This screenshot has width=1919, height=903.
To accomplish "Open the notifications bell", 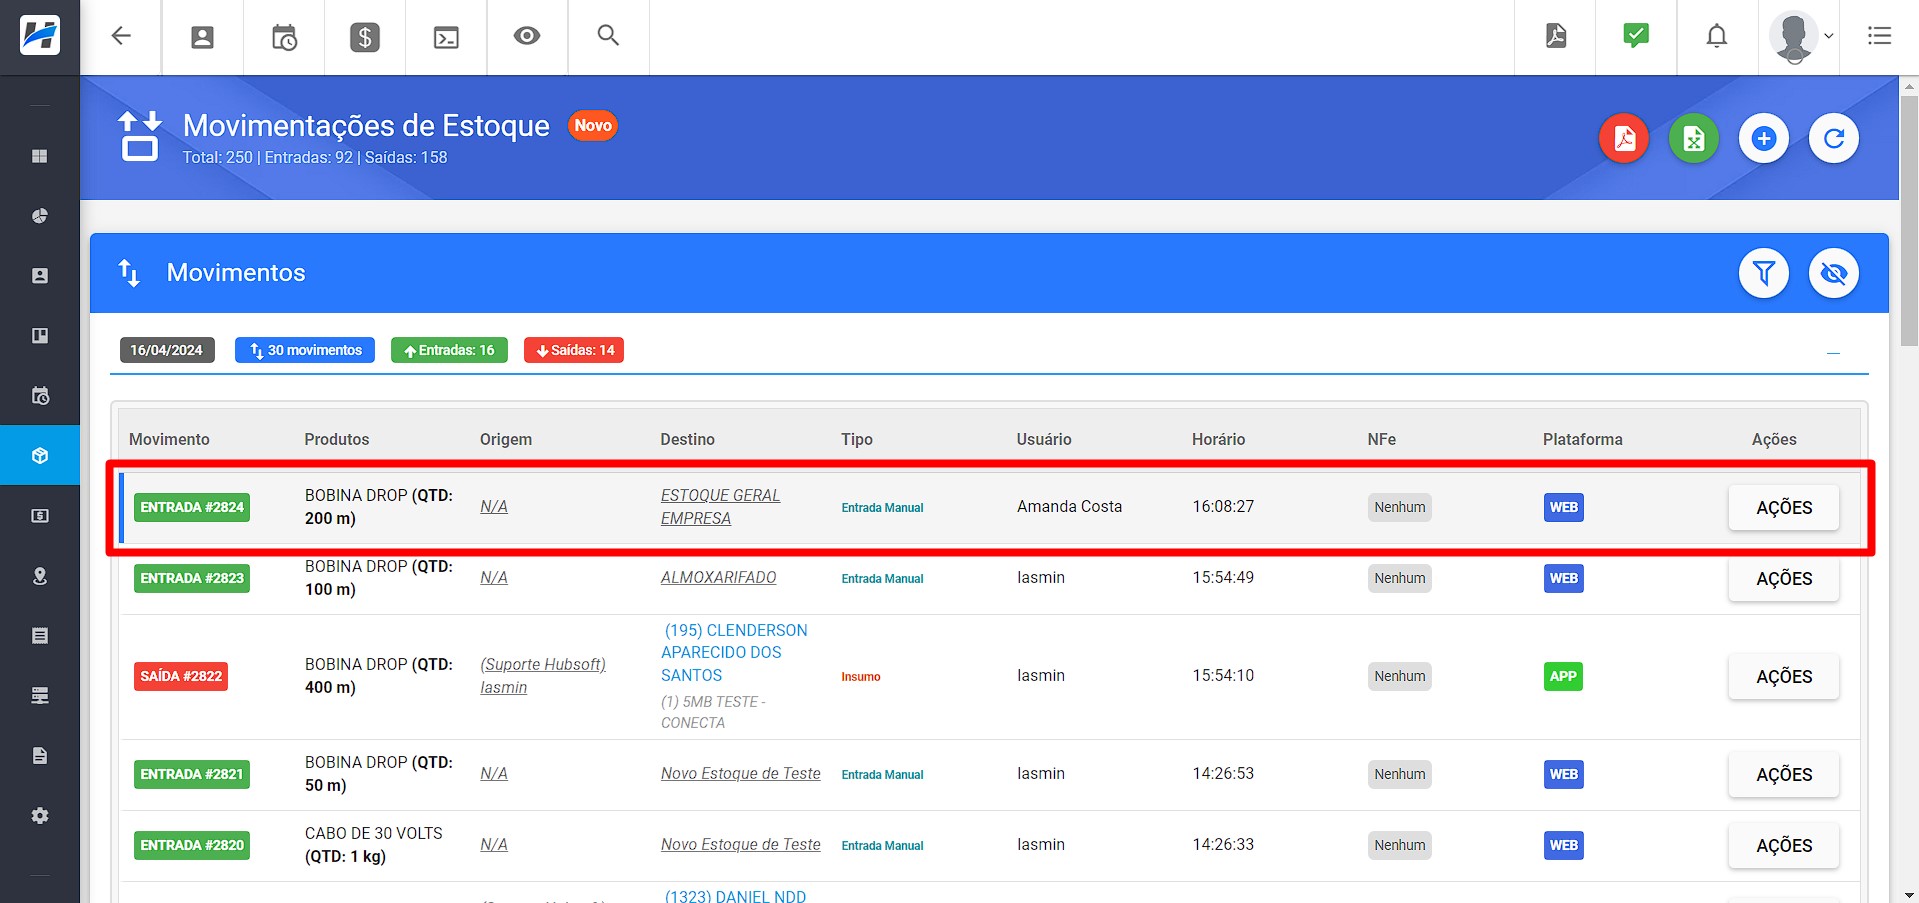I will pyautogui.click(x=1717, y=36).
